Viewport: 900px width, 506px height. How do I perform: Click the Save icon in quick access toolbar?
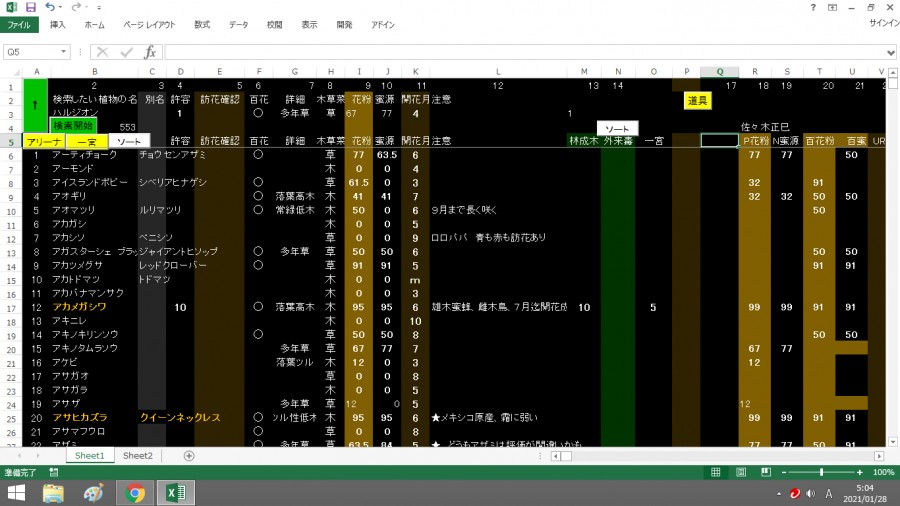(x=30, y=7)
